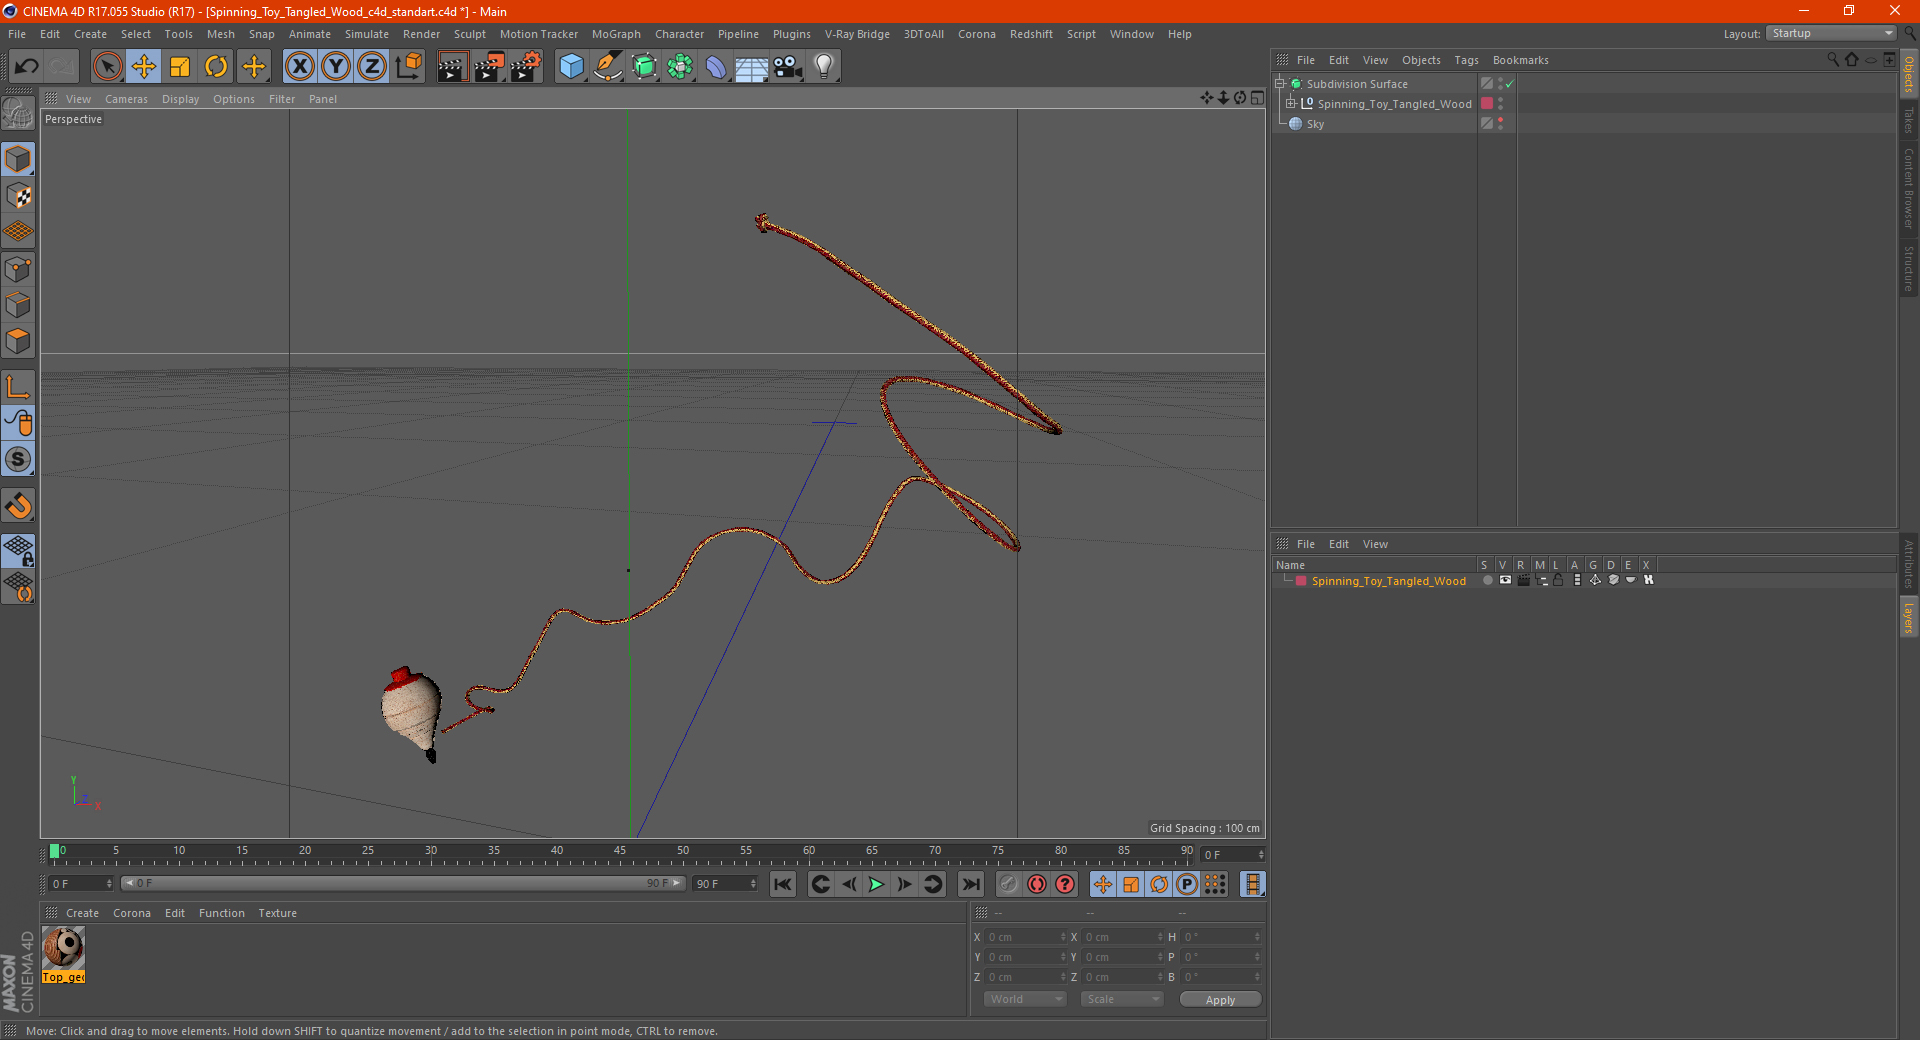Toggle viewport Solo S icon
The height and width of the screenshot is (1040, 1920).
[x=18, y=460]
